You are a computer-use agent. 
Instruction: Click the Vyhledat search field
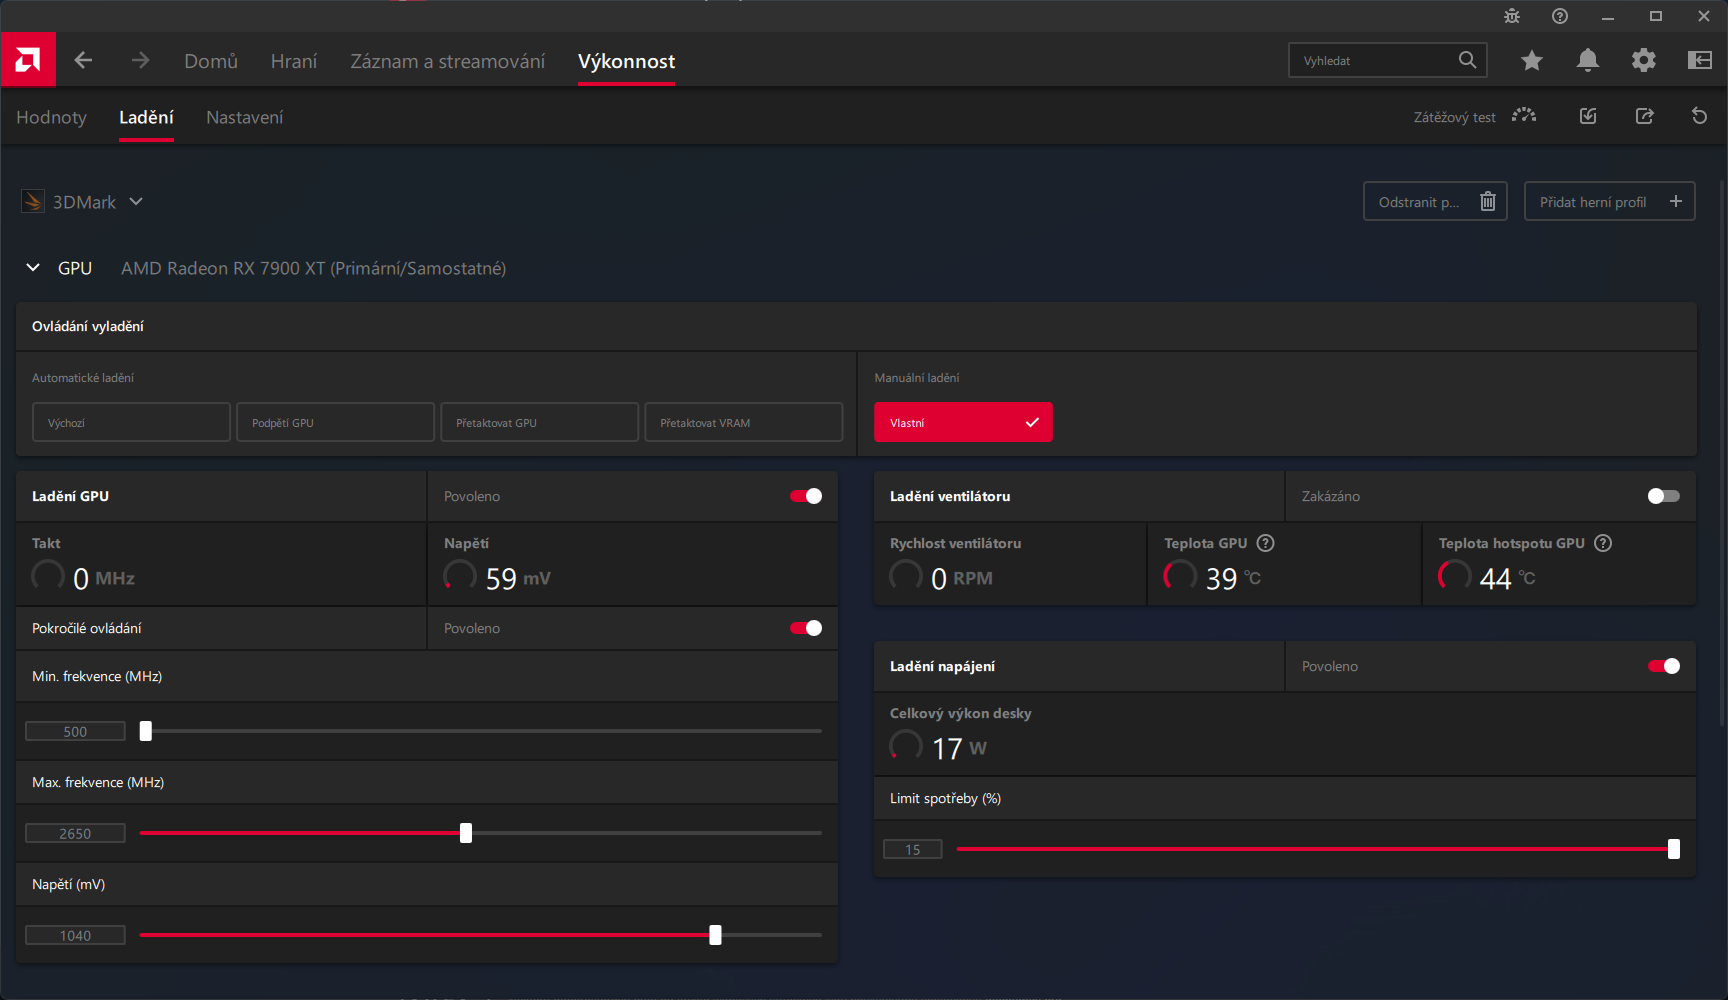coord(1388,60)
